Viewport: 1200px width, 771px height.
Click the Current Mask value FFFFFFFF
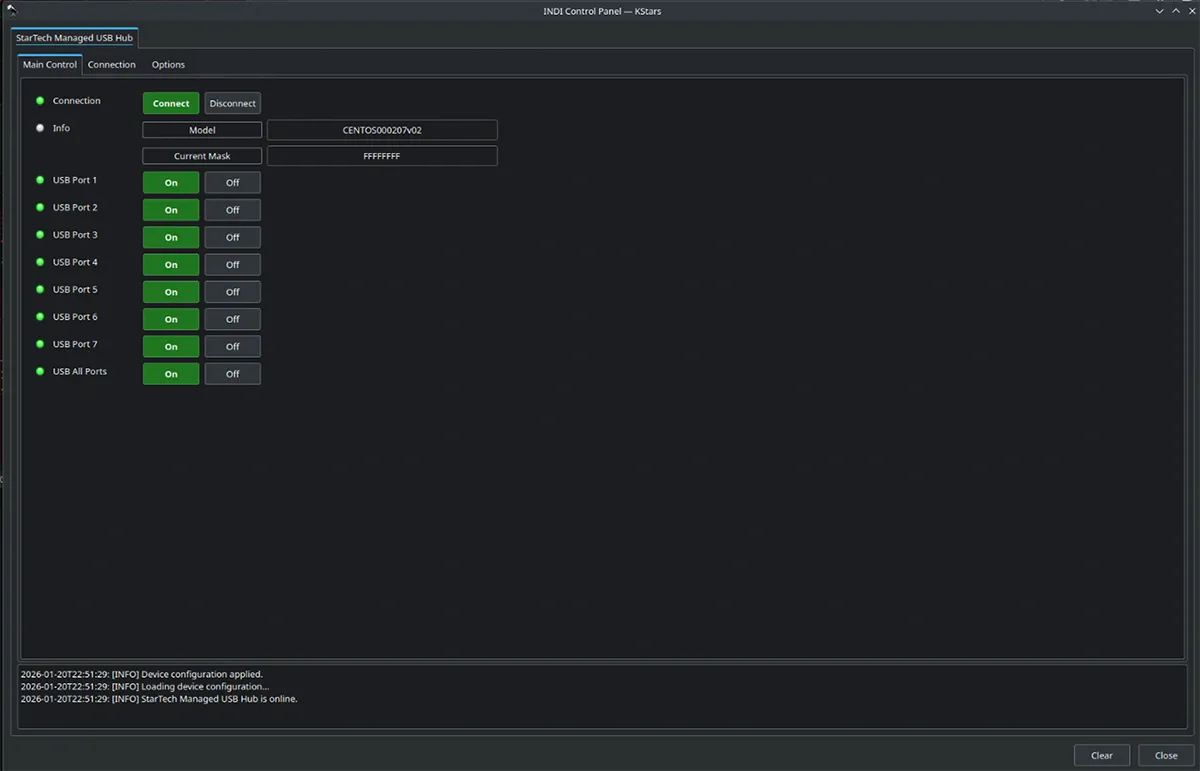pyautogui.click(x=382, y=156)
